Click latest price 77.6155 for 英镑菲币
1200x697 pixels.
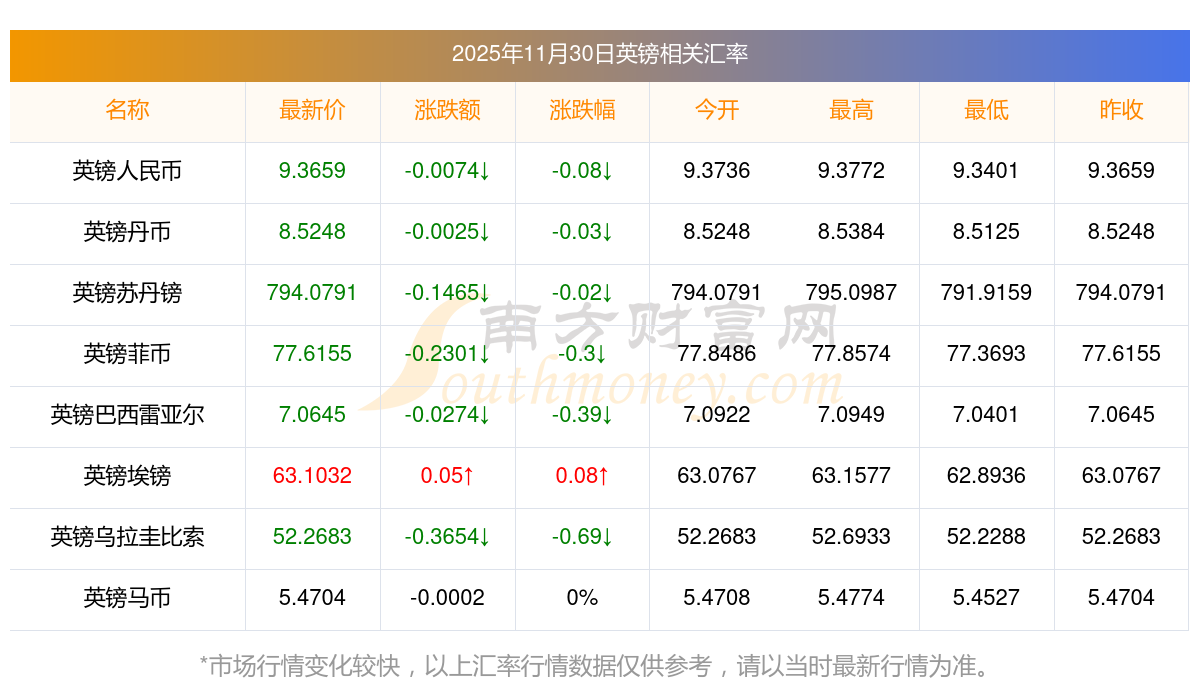pyautogui.click(x=312, y=354)
